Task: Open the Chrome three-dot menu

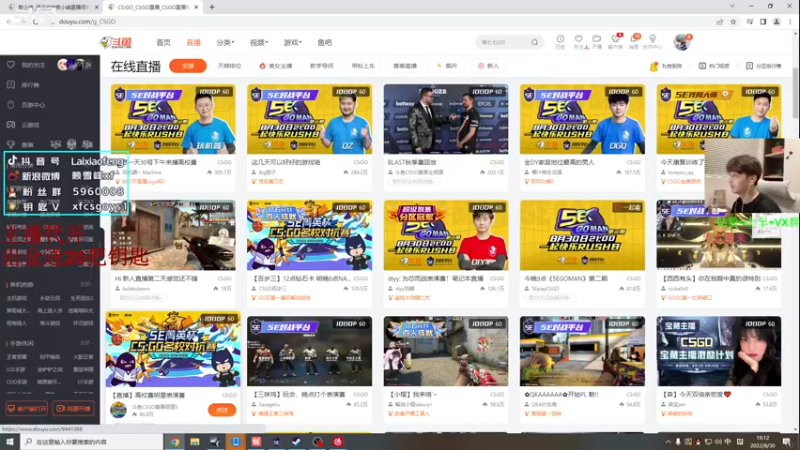Action: (x=790, y=21)
